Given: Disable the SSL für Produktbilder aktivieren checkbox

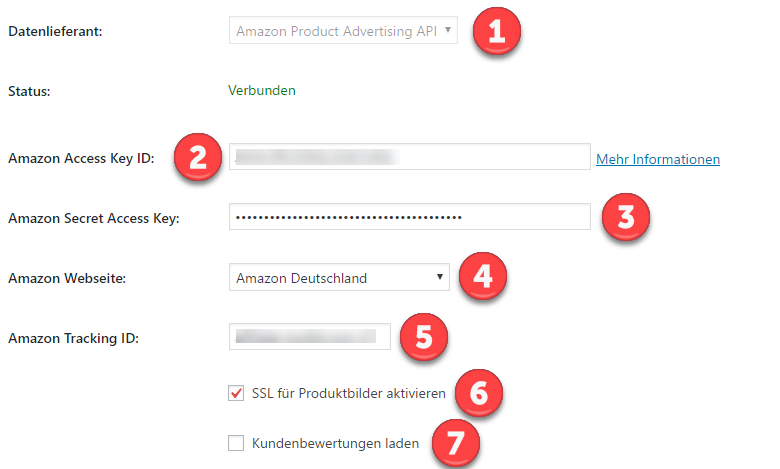Looking at the screenshot, I should pos(236,394).
